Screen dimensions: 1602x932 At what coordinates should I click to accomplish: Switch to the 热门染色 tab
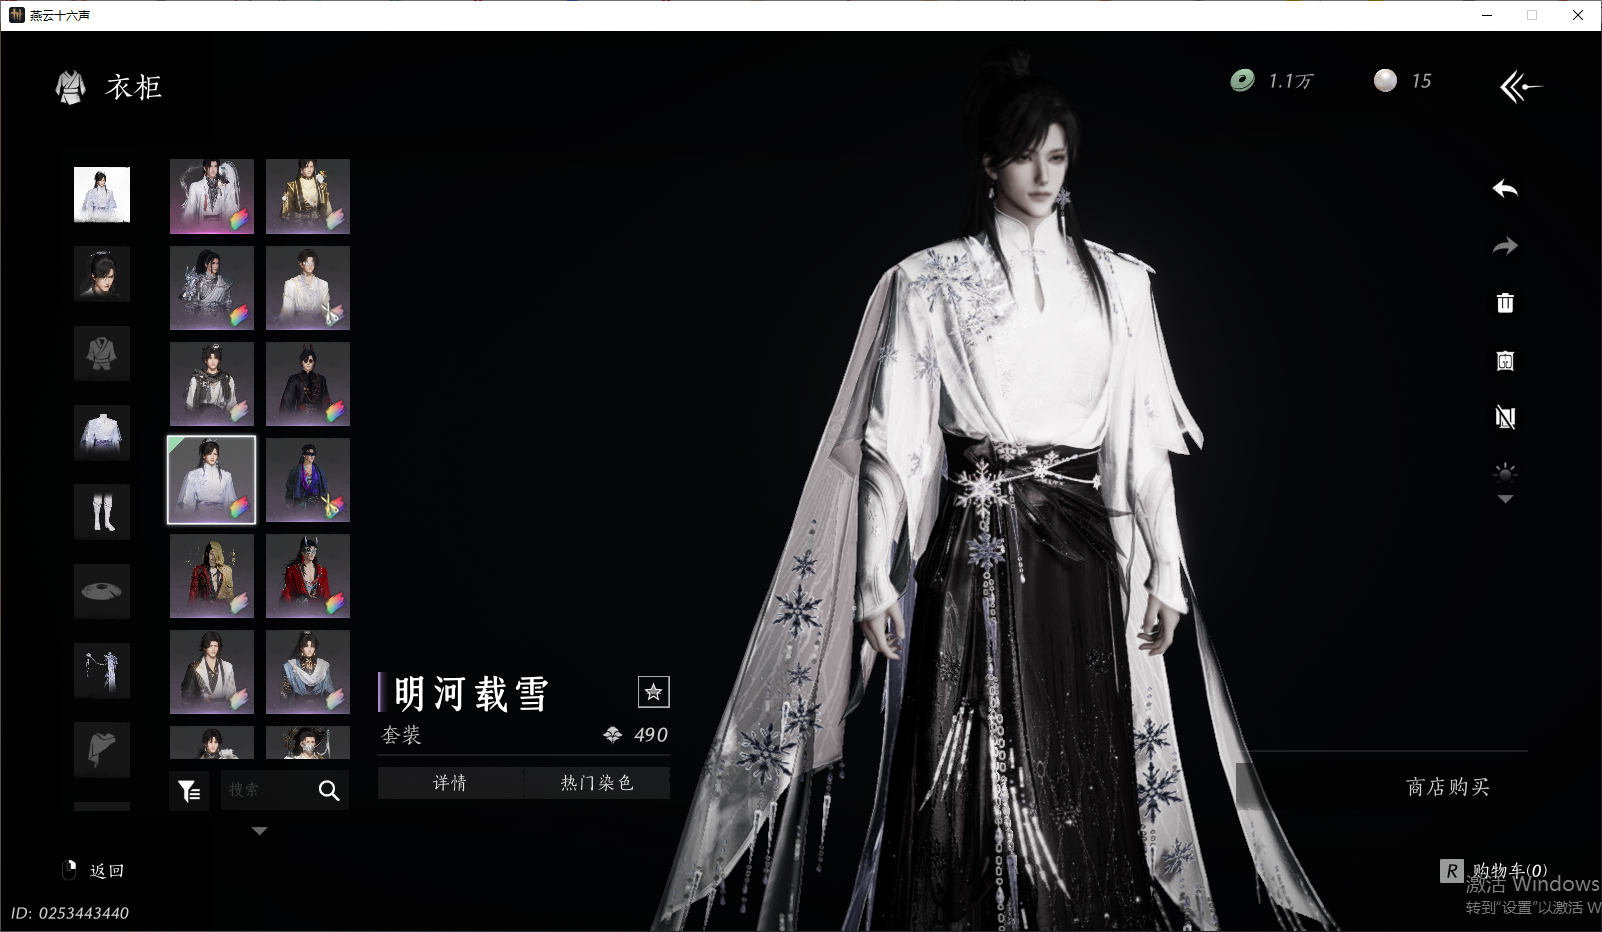point(597,783)
